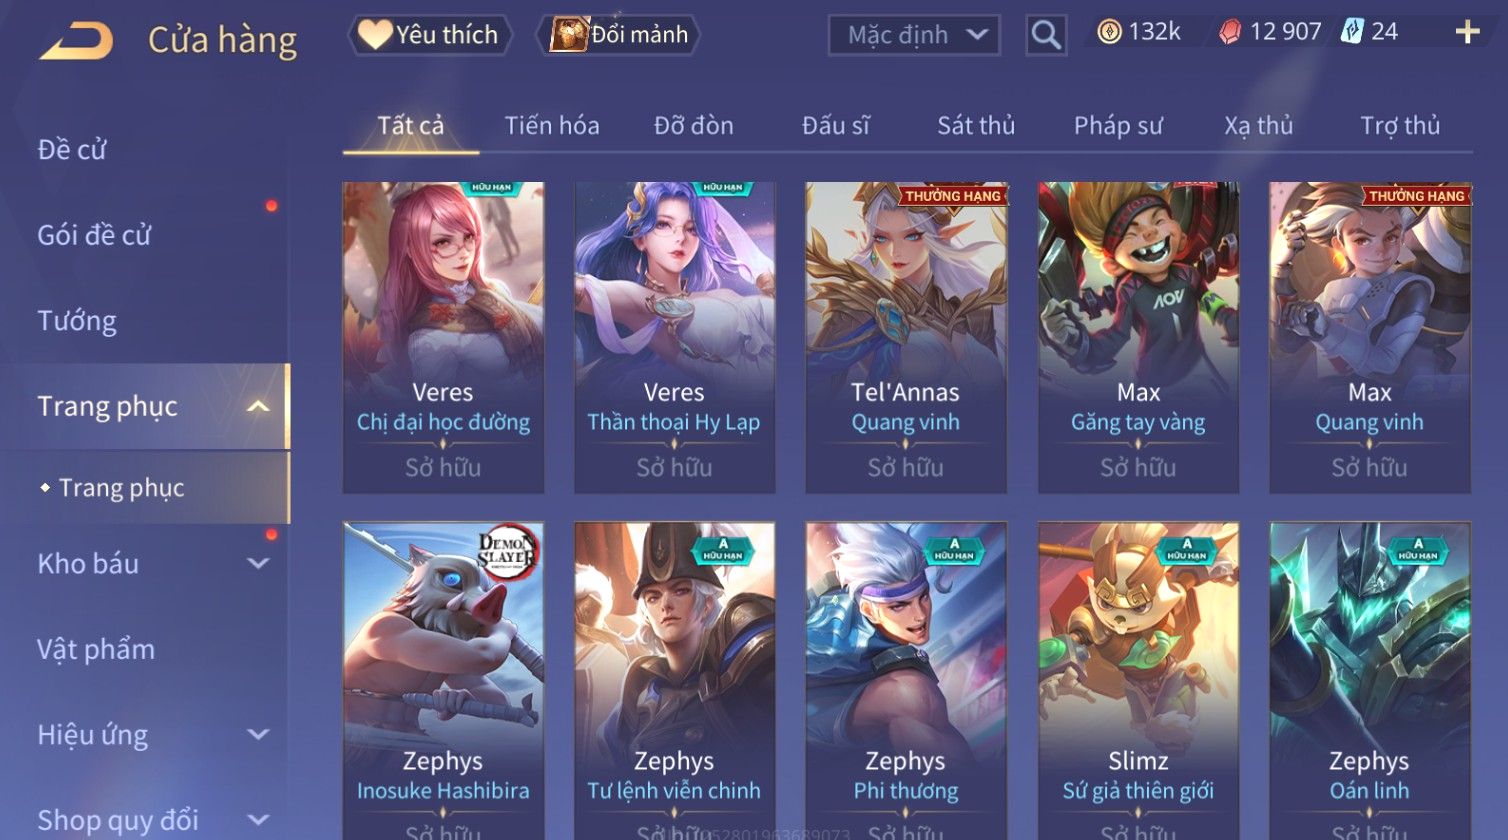Screen dimensions: 1508x840
Task: Expand the Hiệu ứng sidebar section
Action: click(x=258, y=735)
